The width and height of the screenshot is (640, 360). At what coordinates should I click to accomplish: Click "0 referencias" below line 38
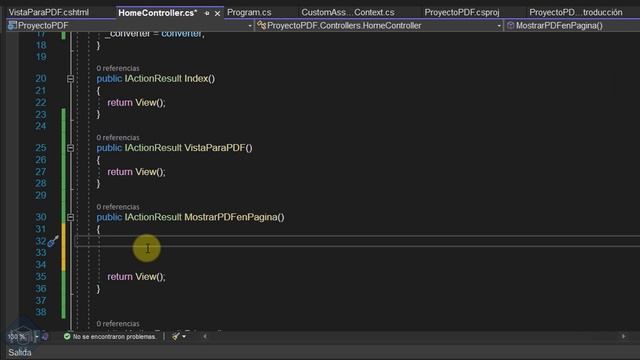(118, 324)
